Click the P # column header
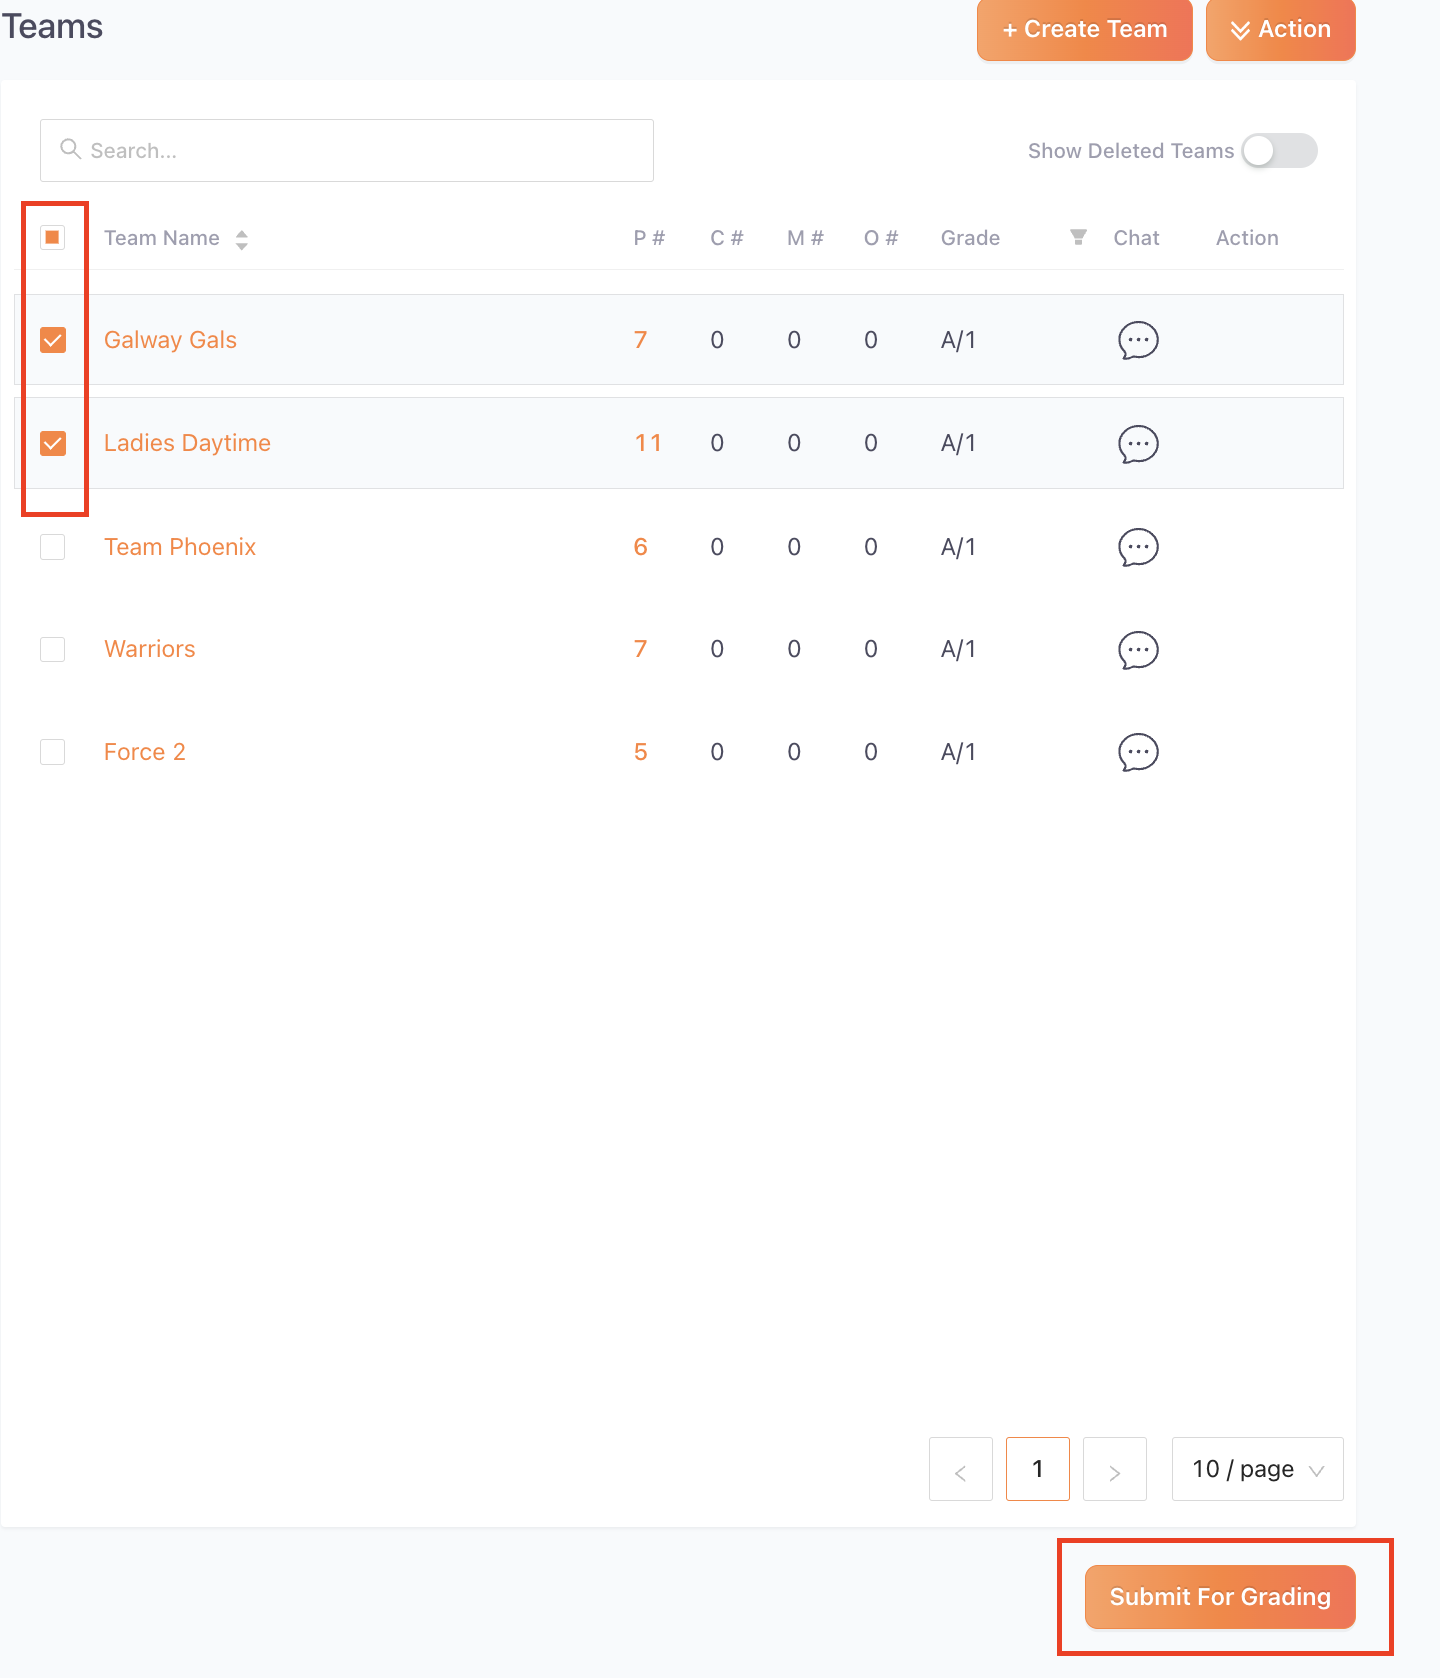This screenshot has width=1440, height=1678. pos(649,238)
